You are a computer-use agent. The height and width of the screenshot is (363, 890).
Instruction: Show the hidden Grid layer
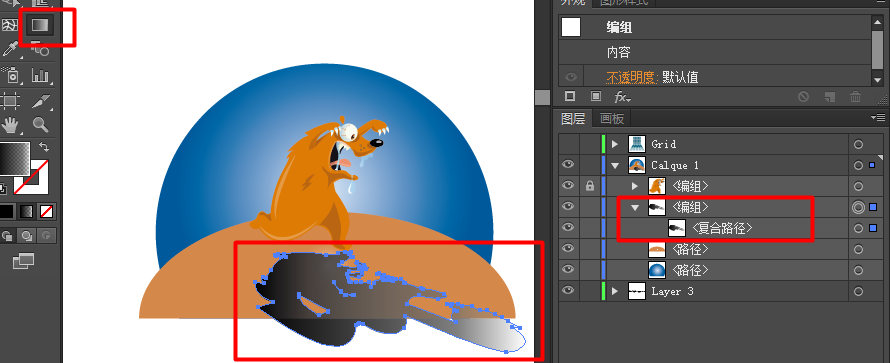[568, 144]
